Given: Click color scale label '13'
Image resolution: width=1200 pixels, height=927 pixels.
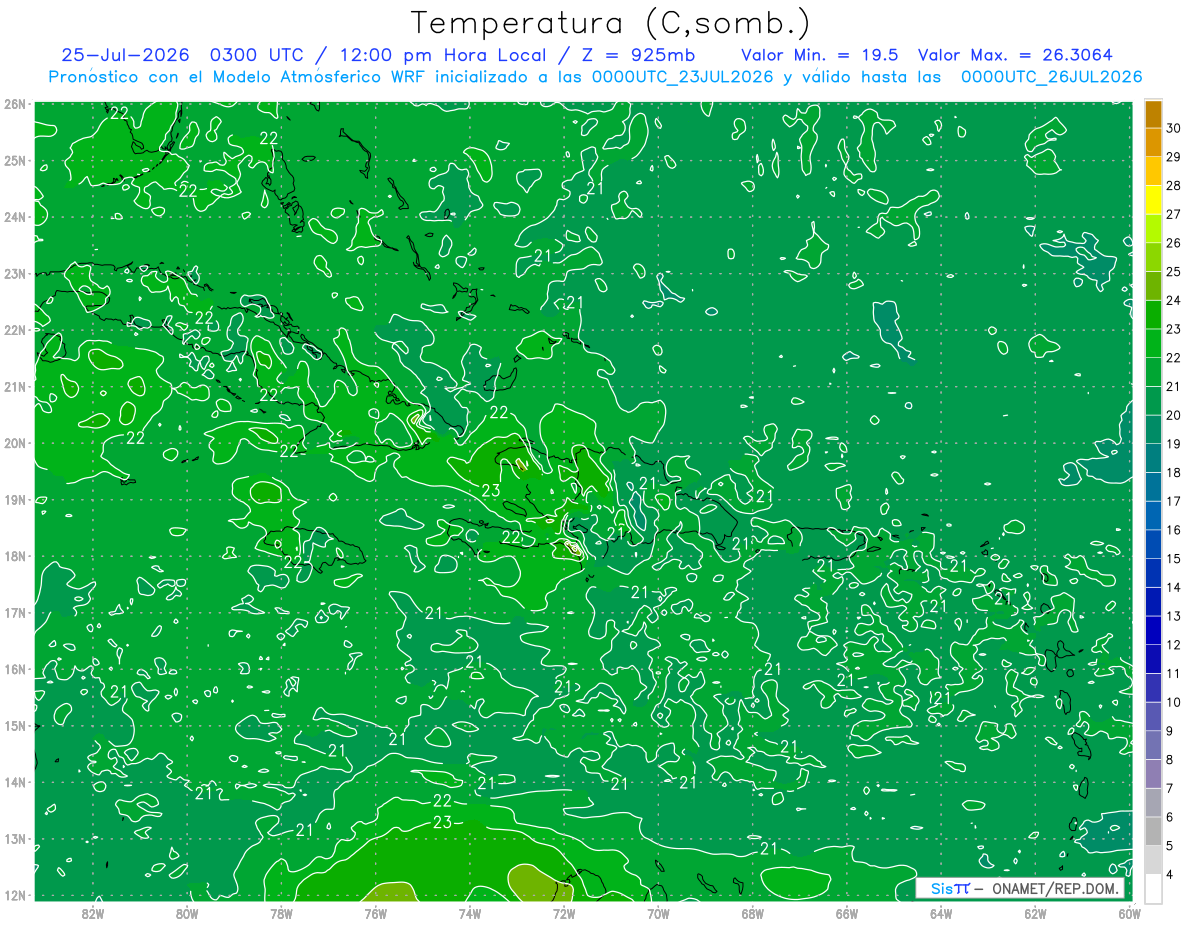Looking at the screenshot, I should click(1173, 616).
